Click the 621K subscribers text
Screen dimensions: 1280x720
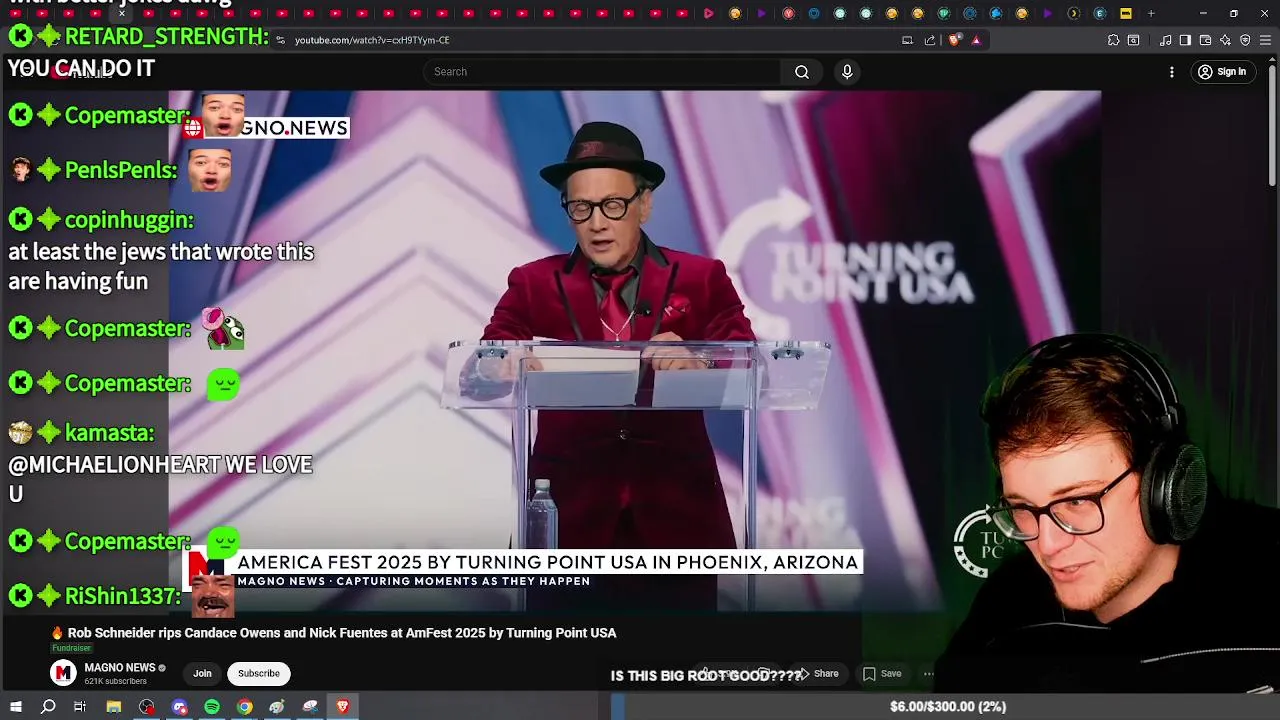tap(115, 682)
